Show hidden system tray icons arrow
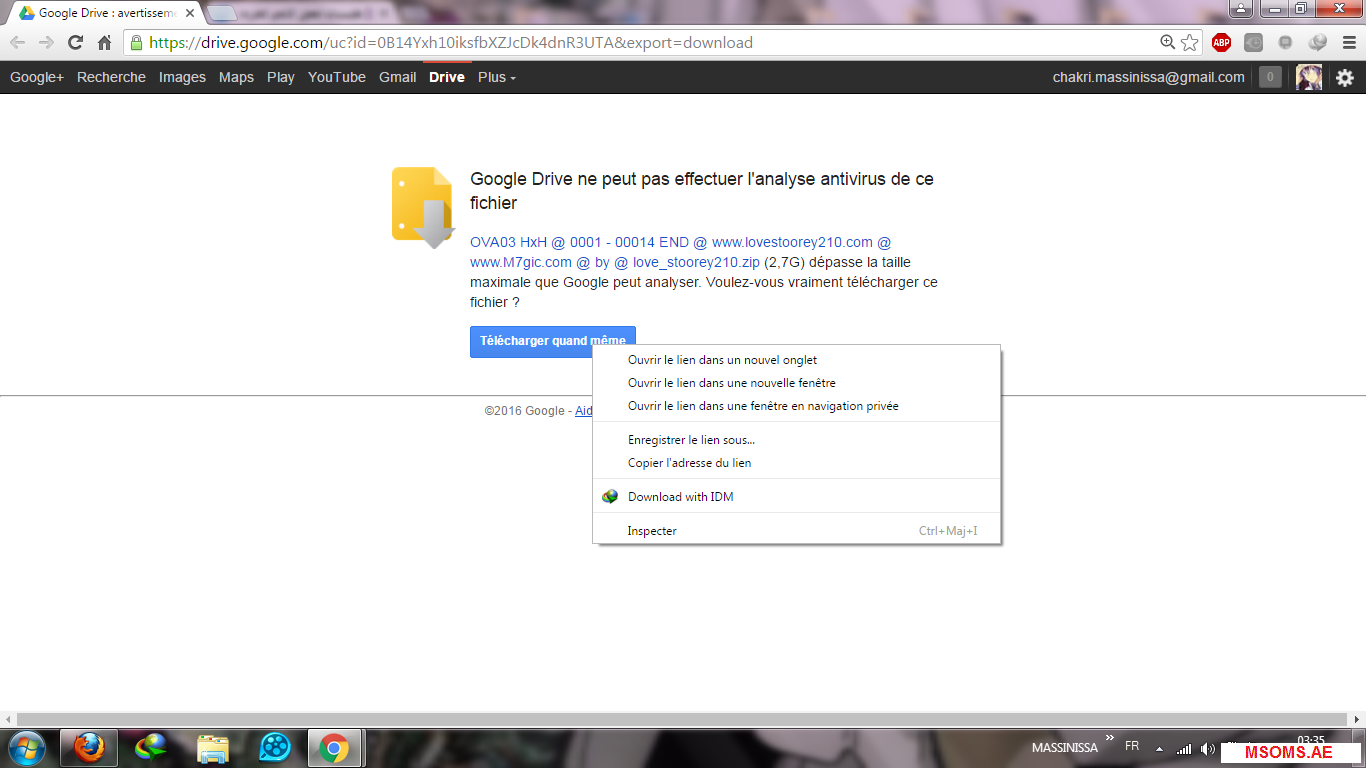The height and width of the screenshot is (768, 1366). 1159,749
